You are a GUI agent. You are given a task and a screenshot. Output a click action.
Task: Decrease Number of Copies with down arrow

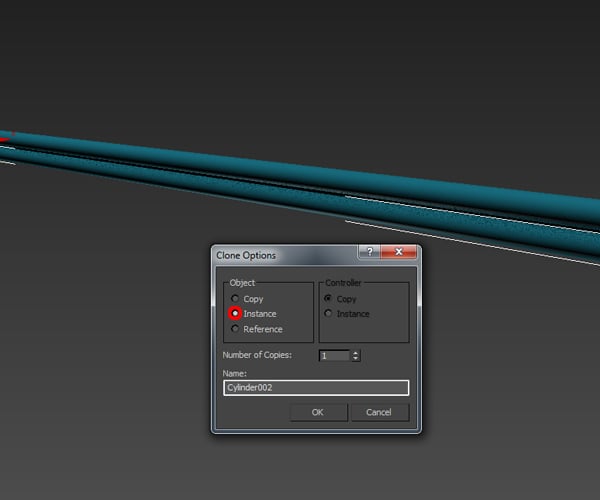355,358
